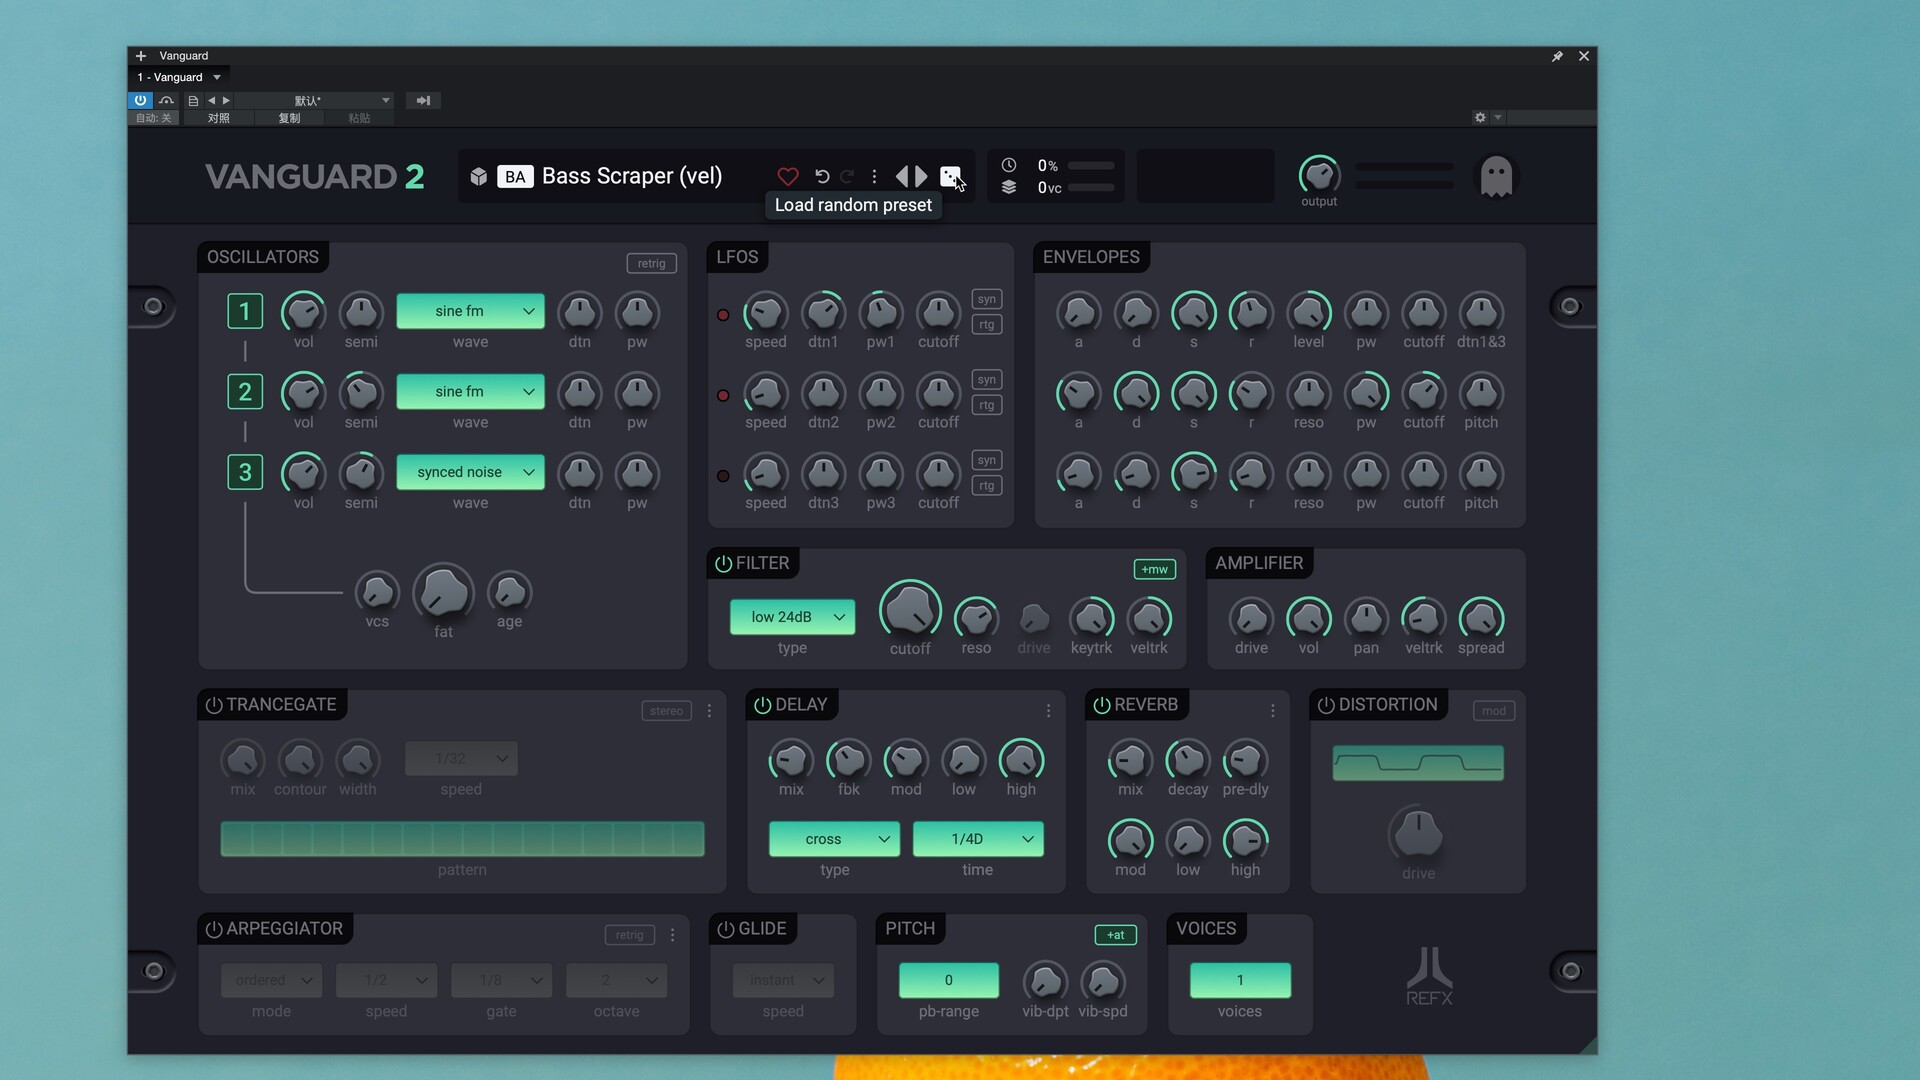
Task: Click the distortion mod button
Action: (1494, 711)
